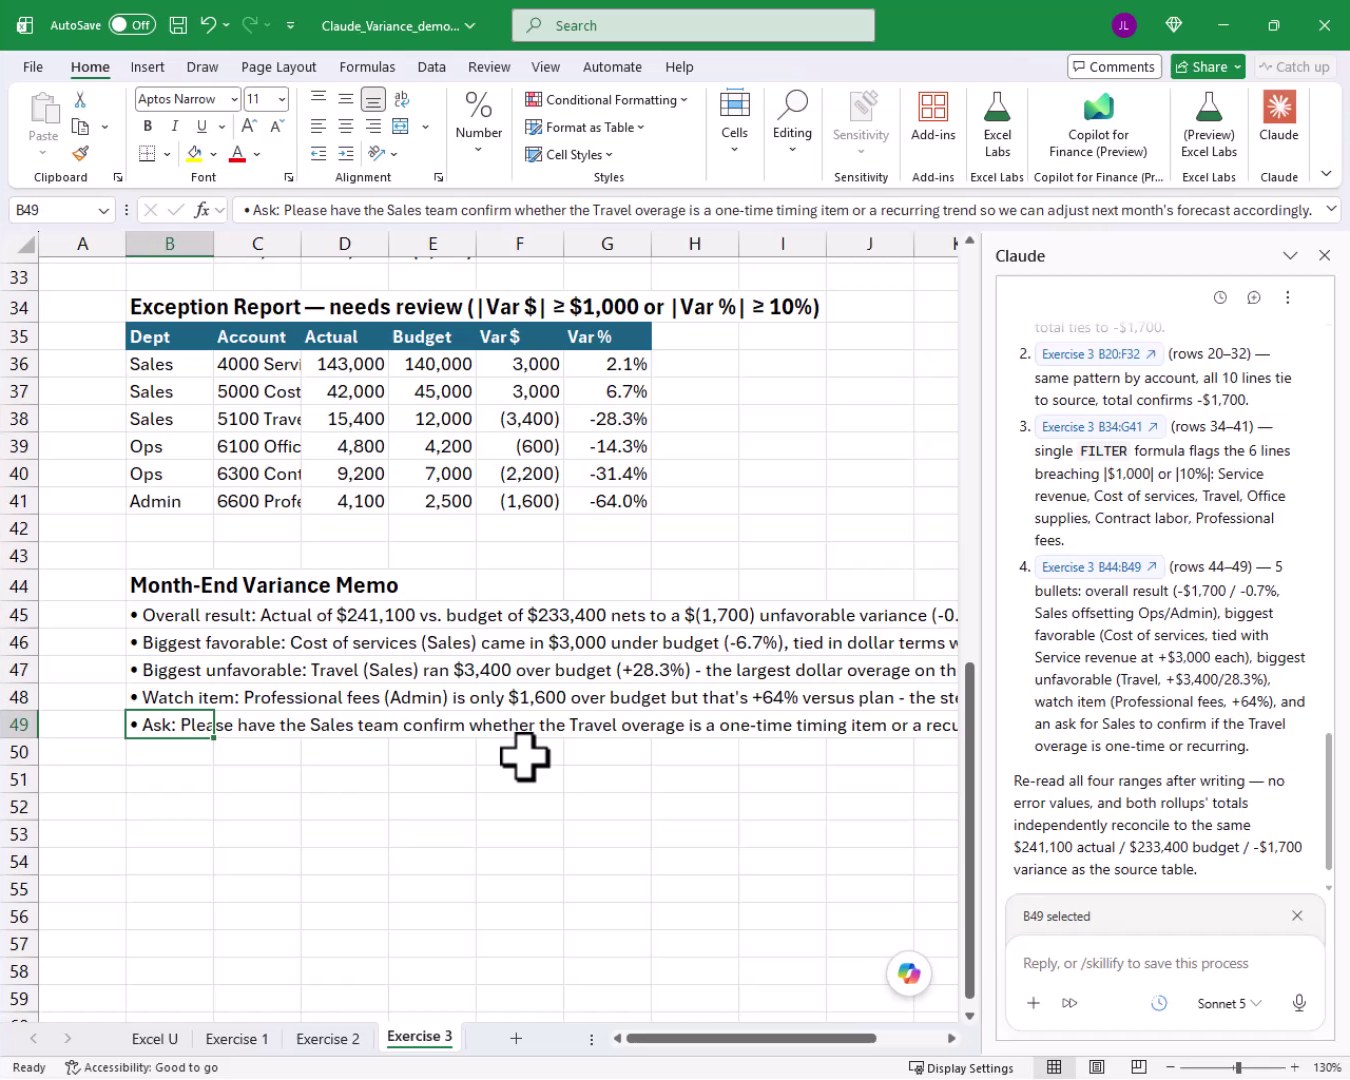
Task: Click the Comments button
Action: coord(1114,67)
